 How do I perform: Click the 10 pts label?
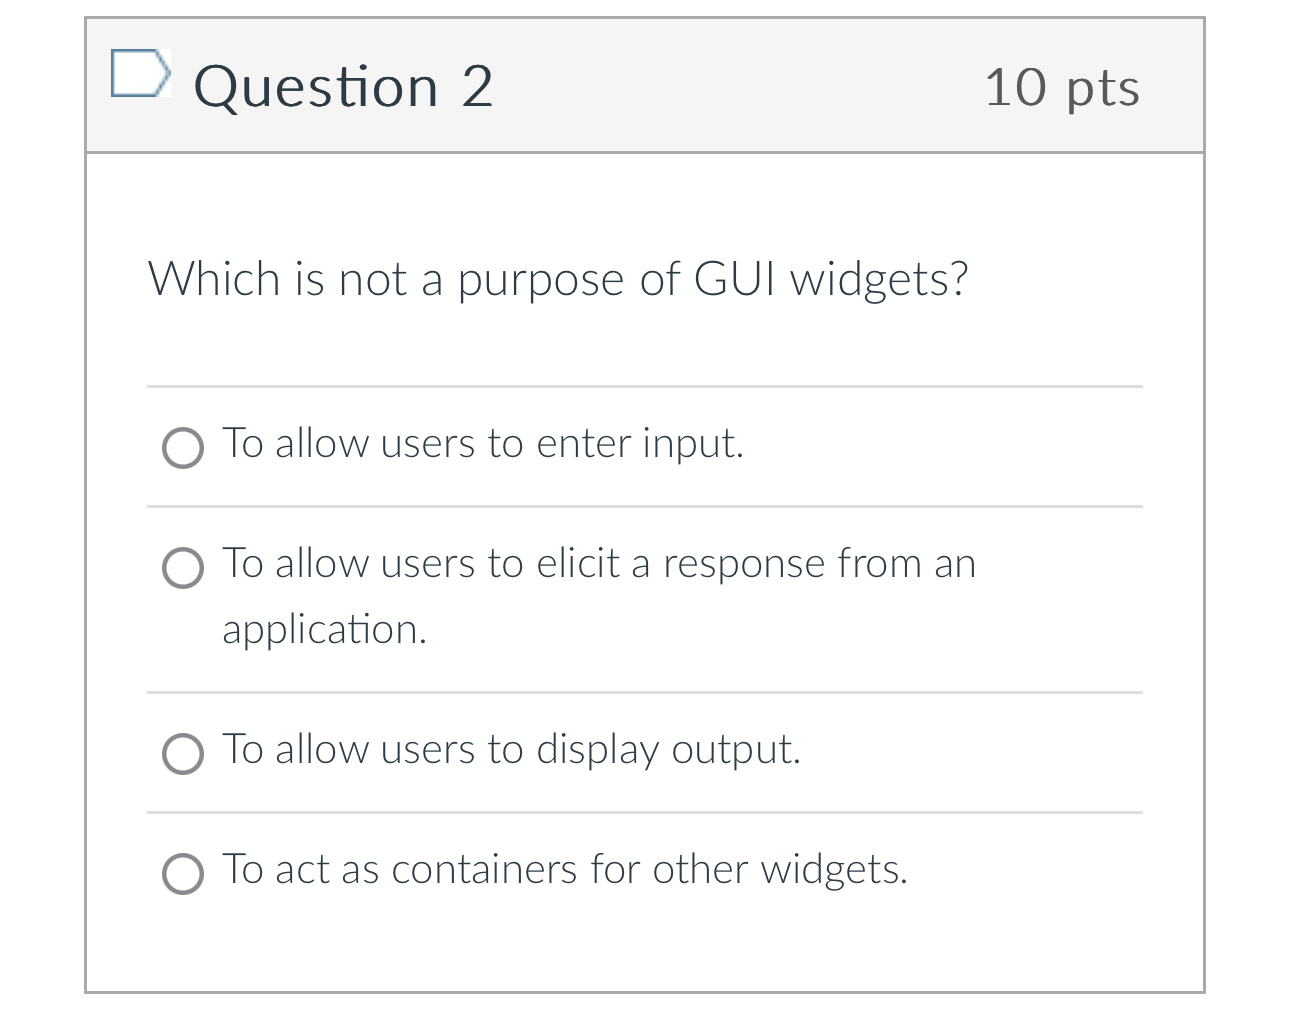coord(1063,87)
